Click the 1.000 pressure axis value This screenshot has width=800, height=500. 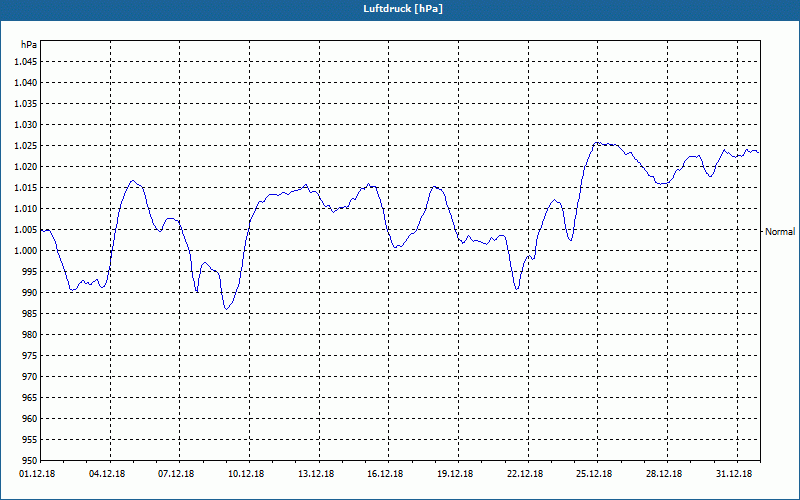[27, 251]
